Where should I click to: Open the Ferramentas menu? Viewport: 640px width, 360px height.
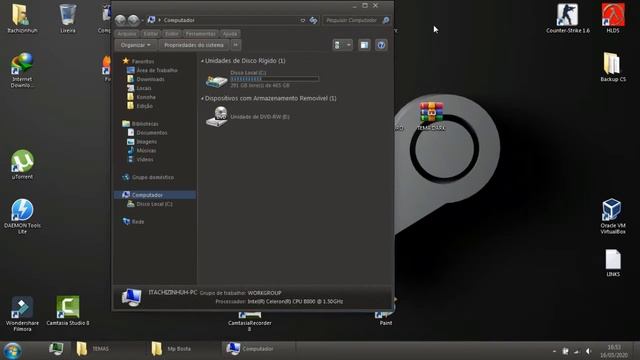pyautogui.click(x=200, y=34)
